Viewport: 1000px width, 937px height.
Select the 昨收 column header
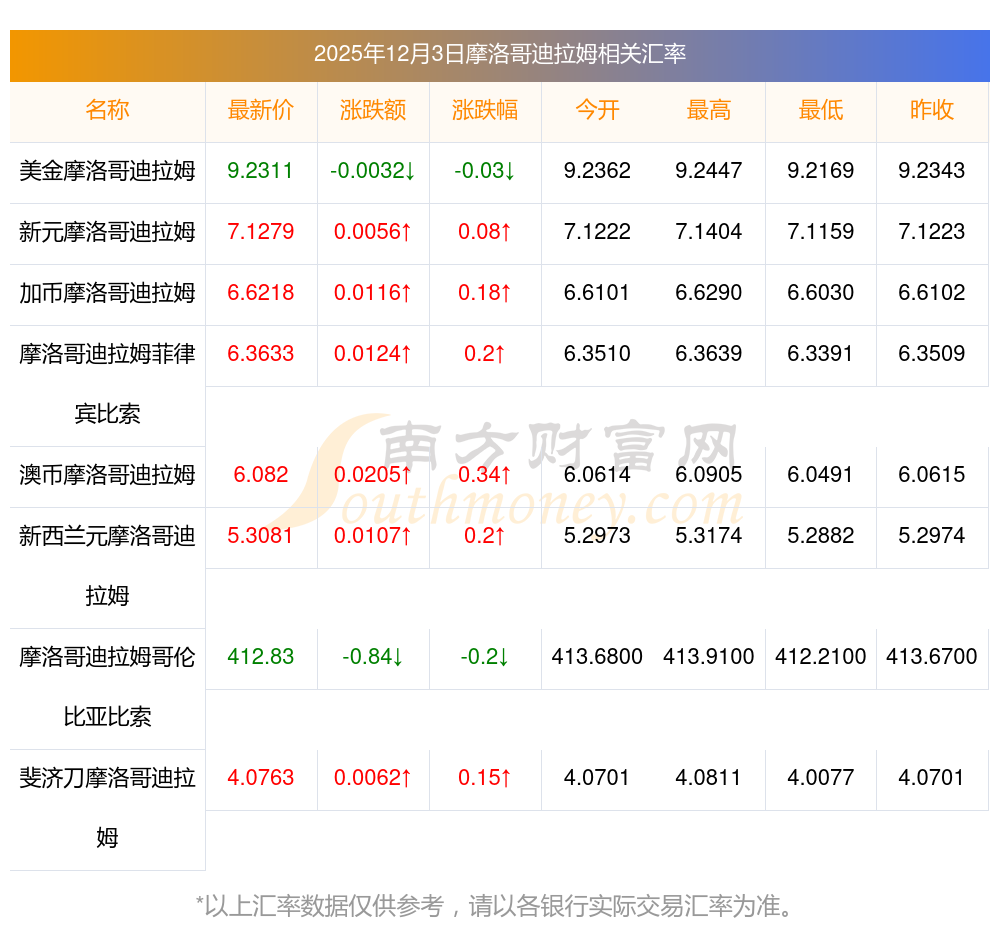tap(932, 110)
